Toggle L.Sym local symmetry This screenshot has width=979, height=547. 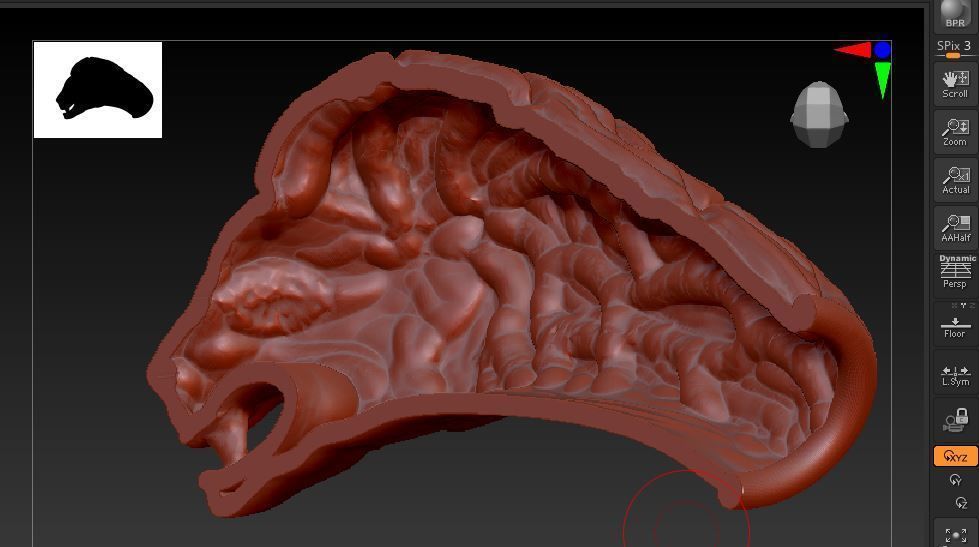(955, 375)
